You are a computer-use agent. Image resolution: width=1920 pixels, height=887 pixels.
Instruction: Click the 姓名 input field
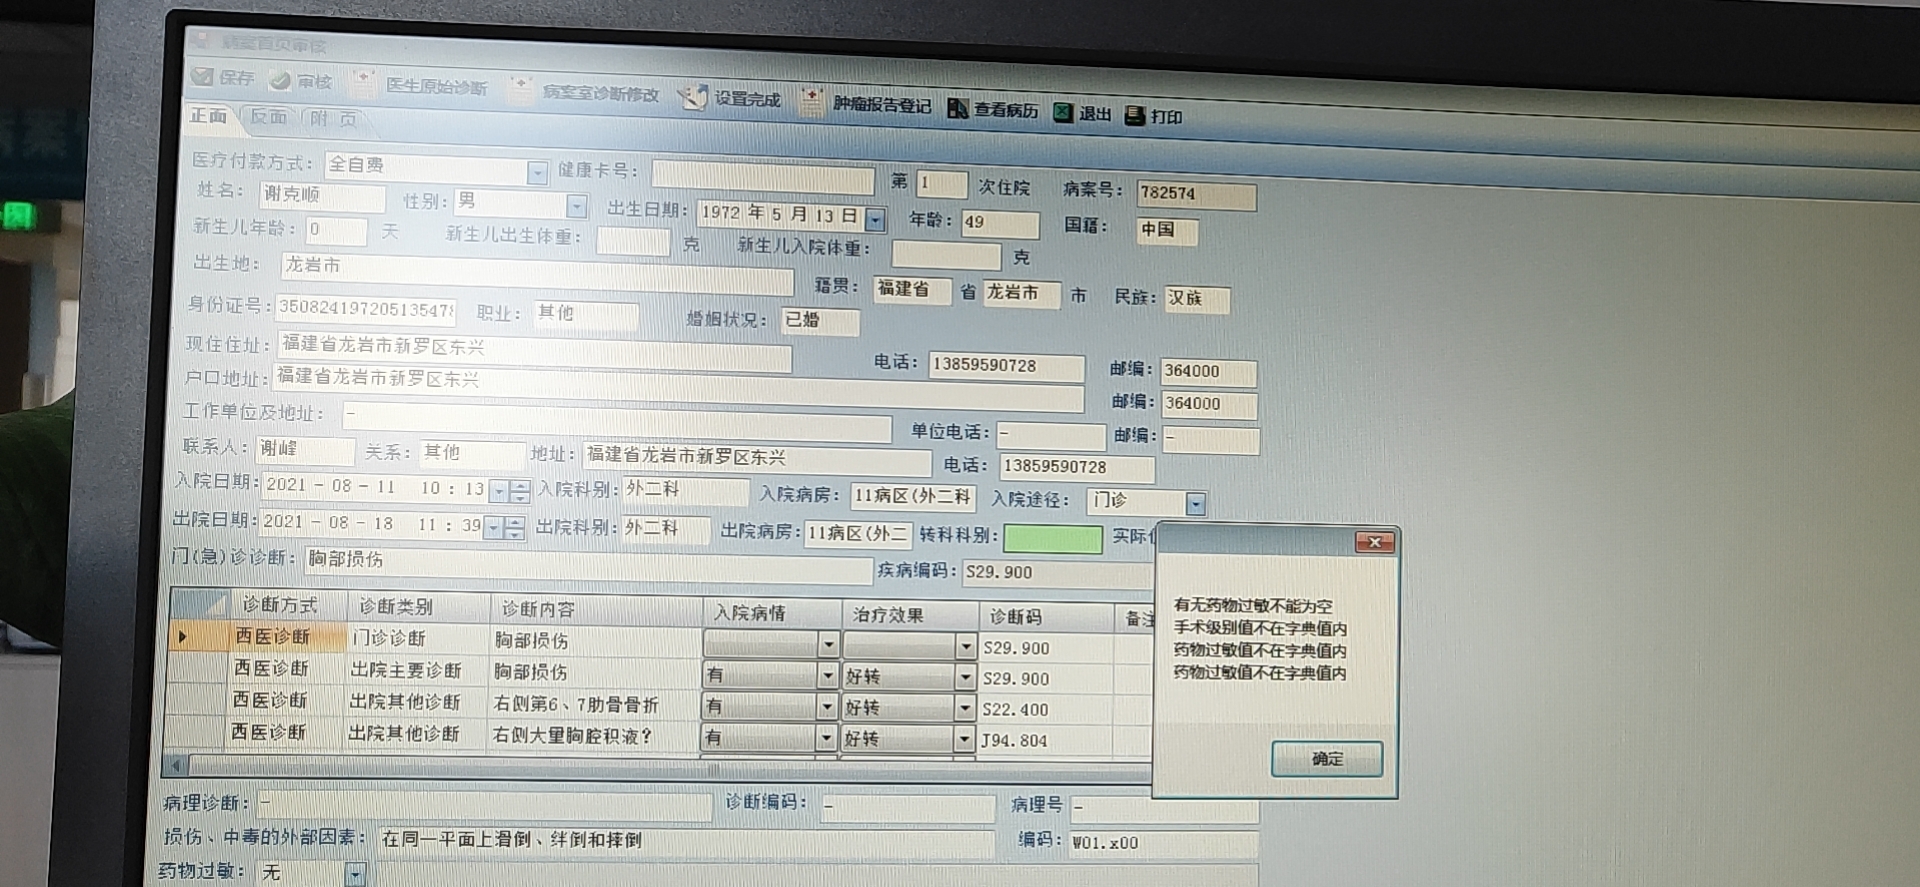(x=321, y=195)
